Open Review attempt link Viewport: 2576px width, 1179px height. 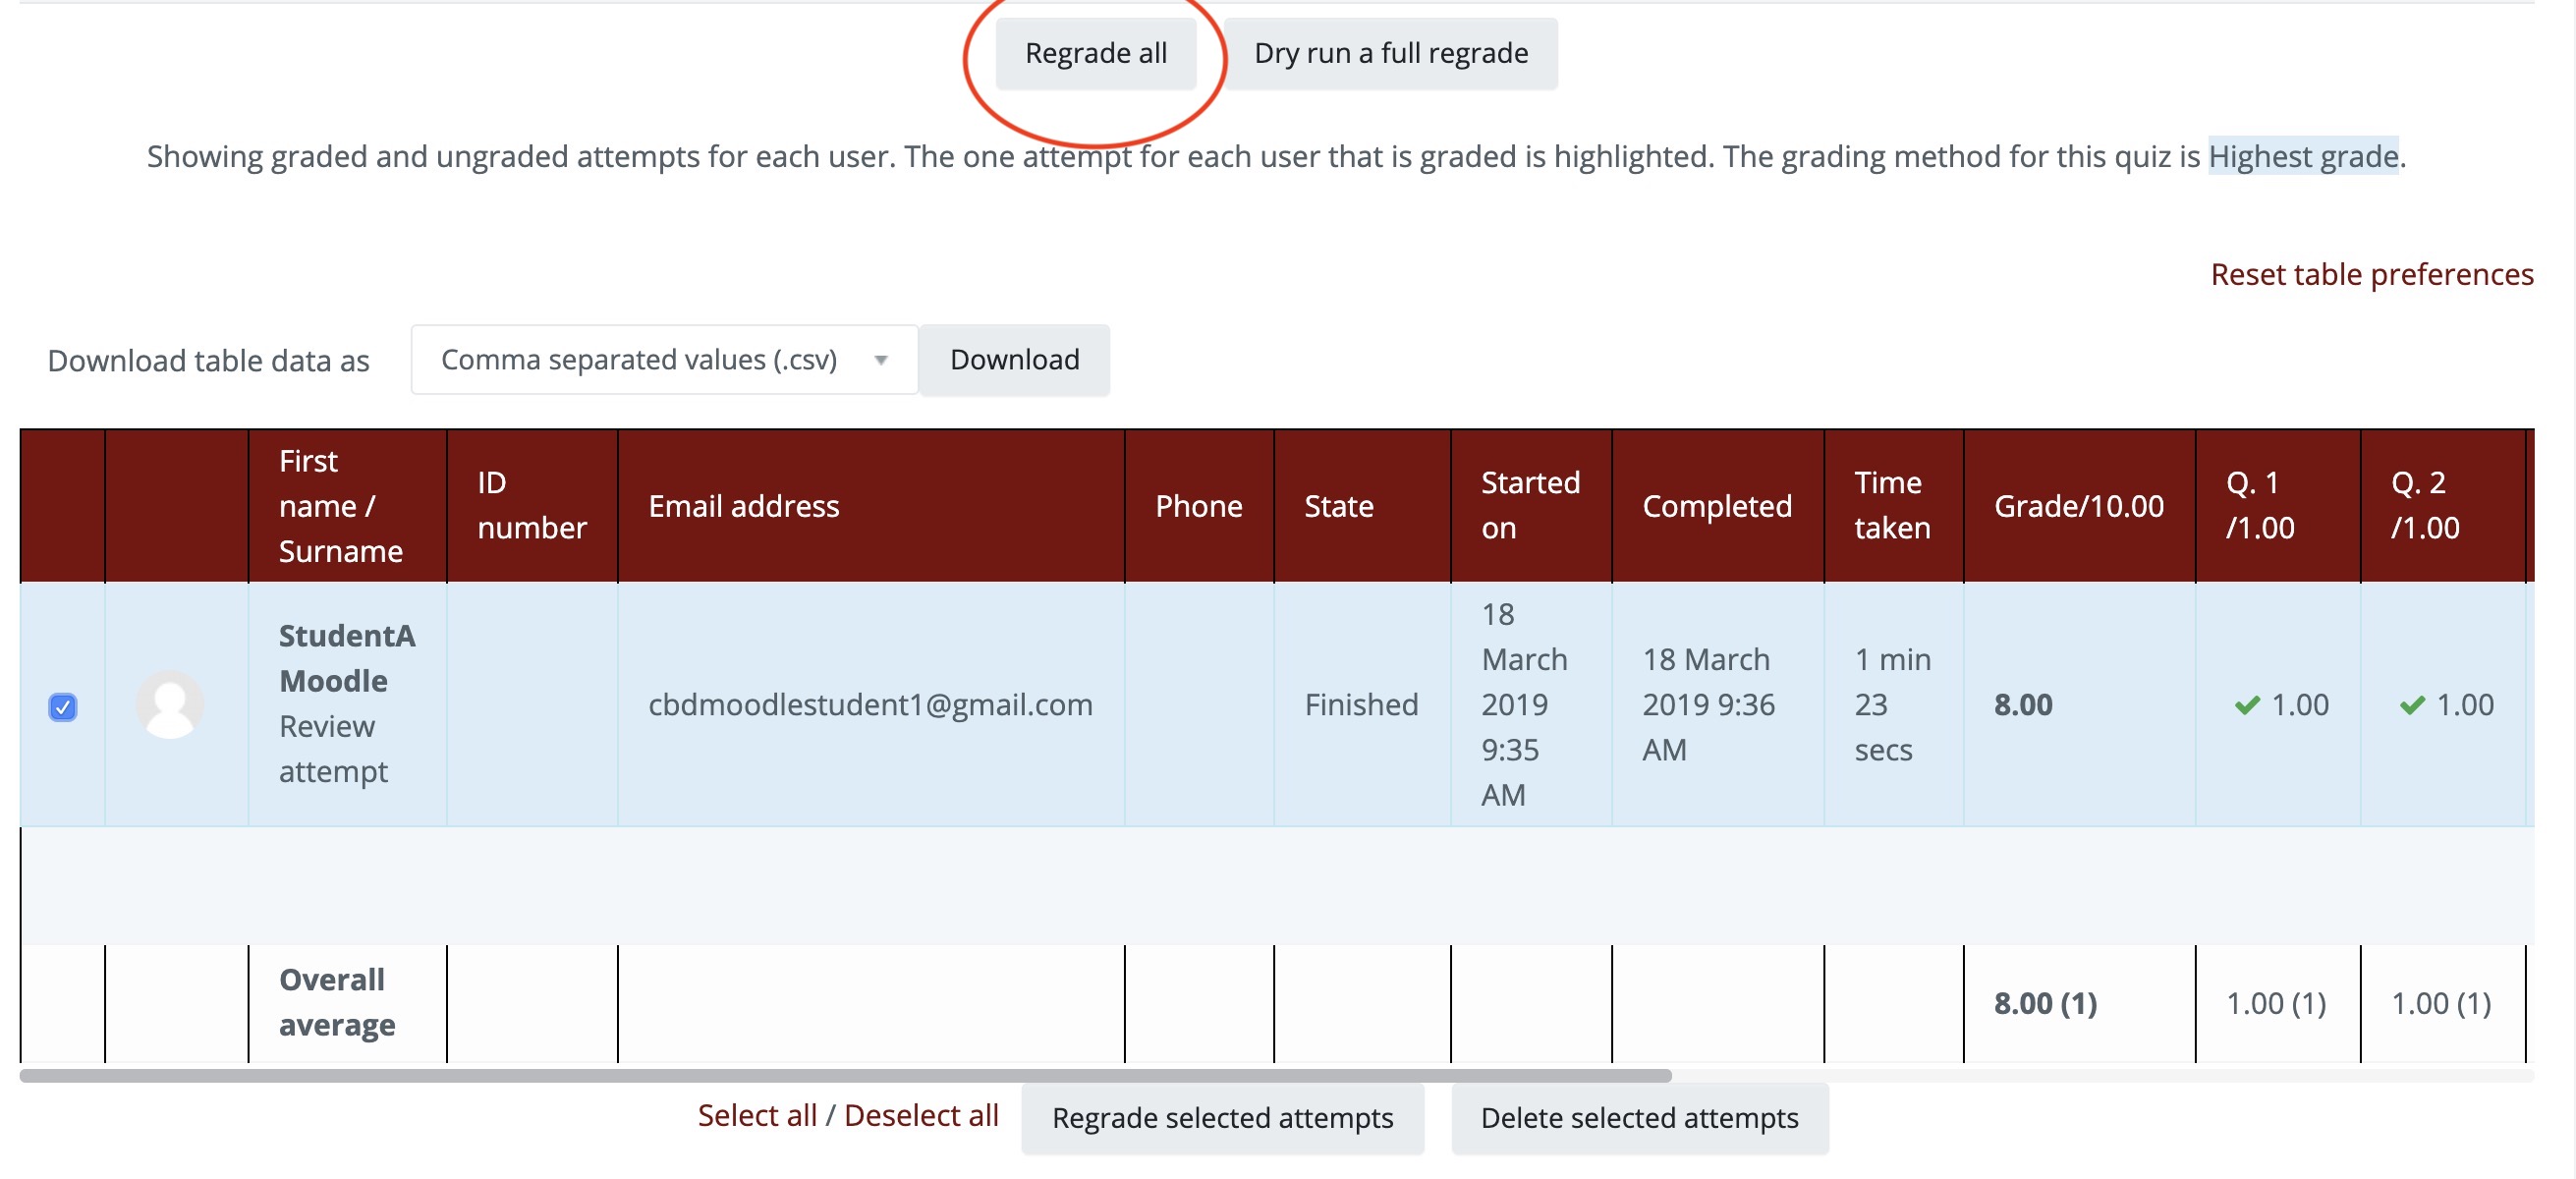click(331, 749)
